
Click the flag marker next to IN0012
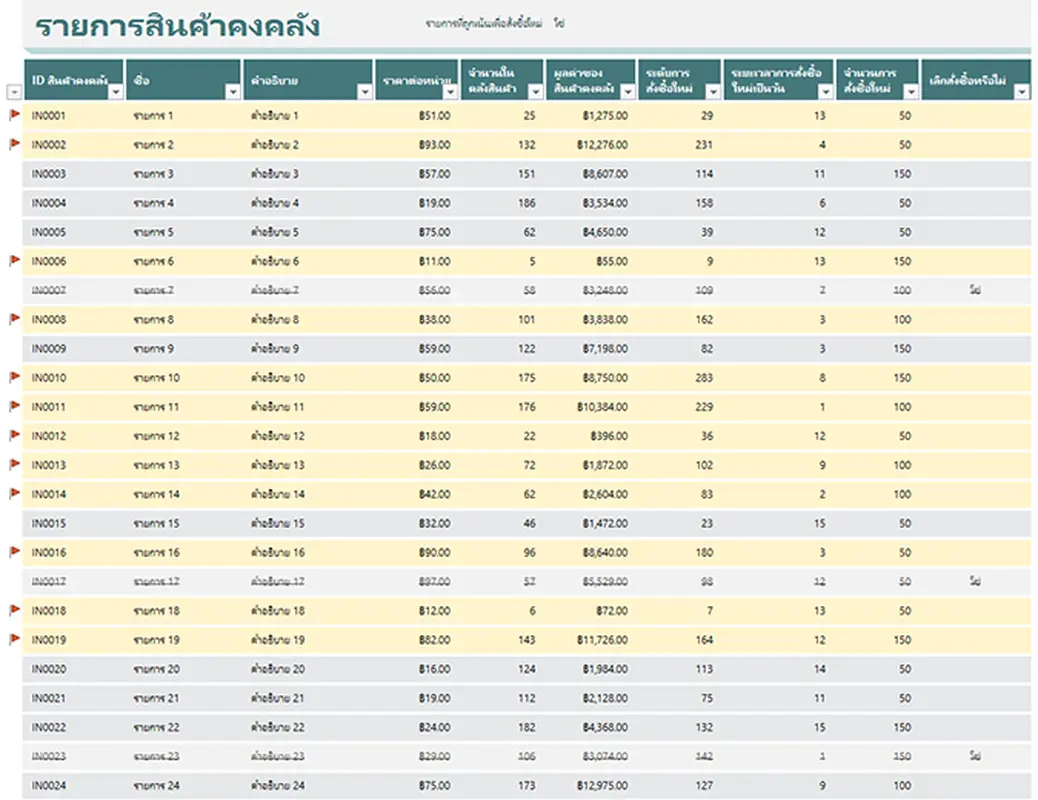coord(14,436)
